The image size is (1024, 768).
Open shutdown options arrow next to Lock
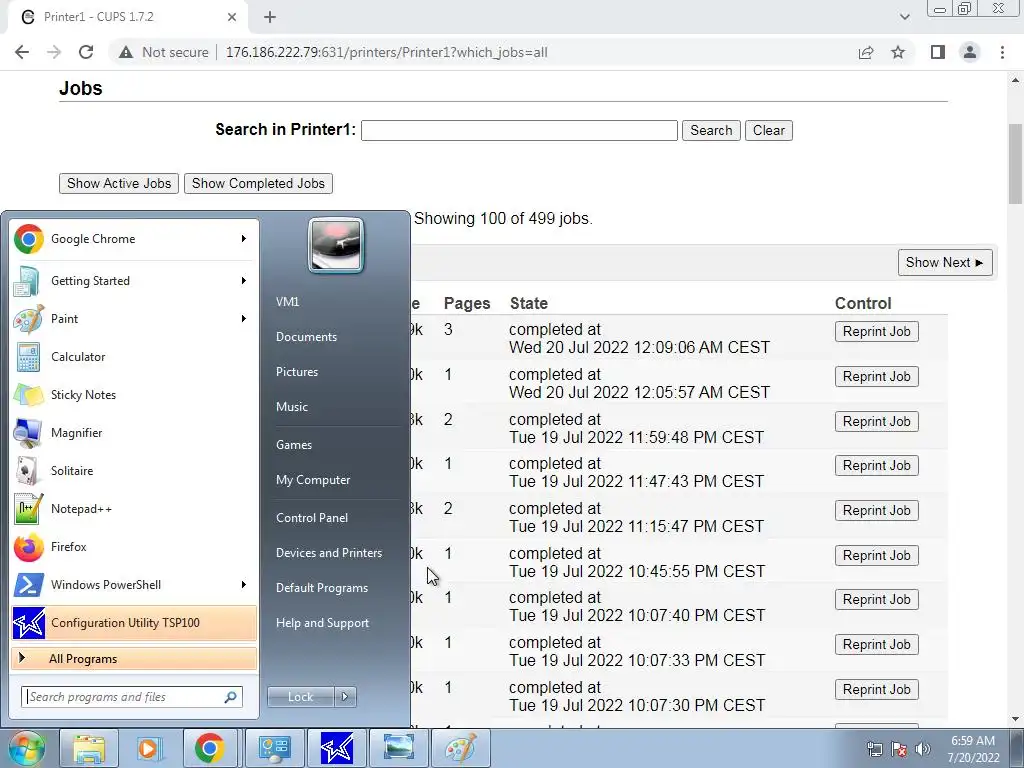coord(345,697)
